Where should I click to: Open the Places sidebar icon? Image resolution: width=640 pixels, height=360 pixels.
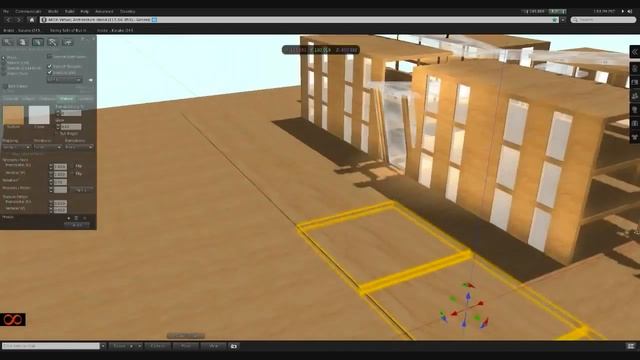tap(635, 109)
